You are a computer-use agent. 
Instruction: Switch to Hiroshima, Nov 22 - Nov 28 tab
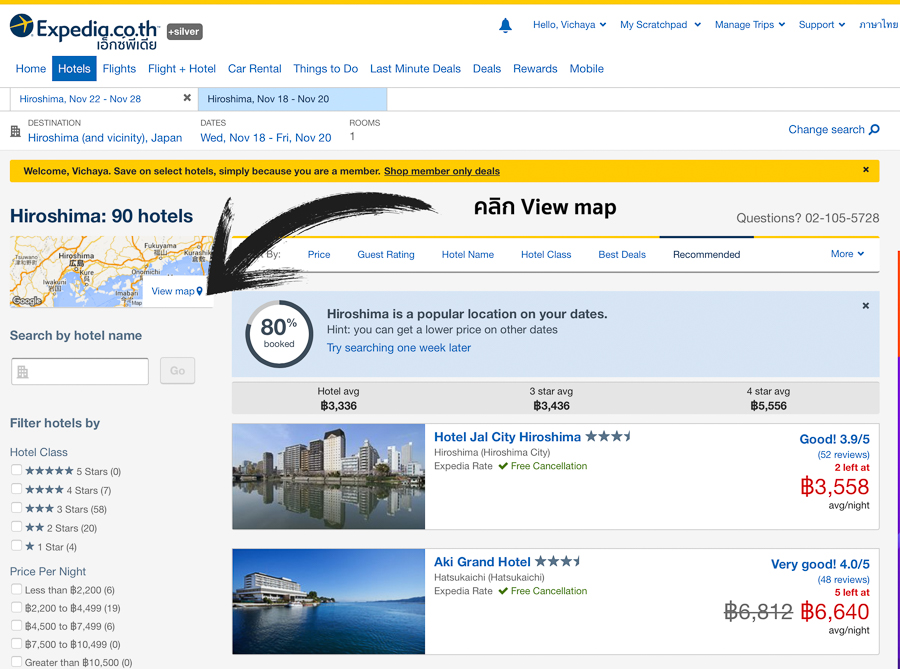point(80,99)
